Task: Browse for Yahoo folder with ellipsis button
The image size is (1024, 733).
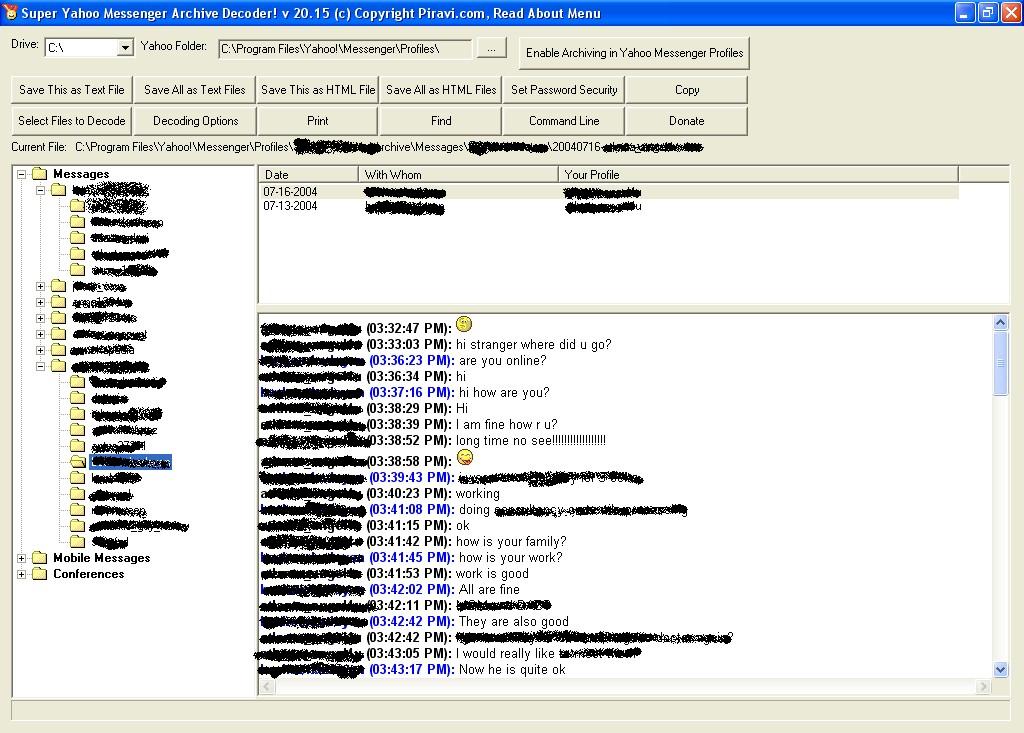Action: 491,48
